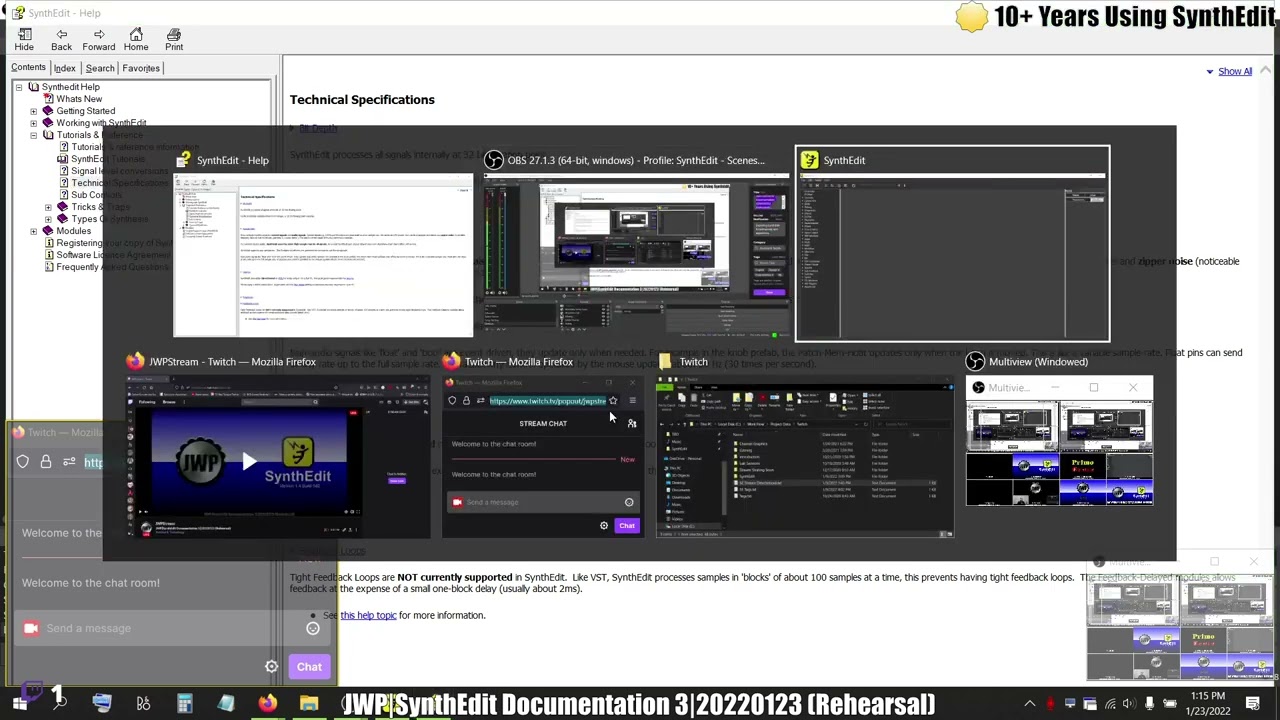Switch to the Favorites tab
The image size is (1280, 720).
click(141, 68)
